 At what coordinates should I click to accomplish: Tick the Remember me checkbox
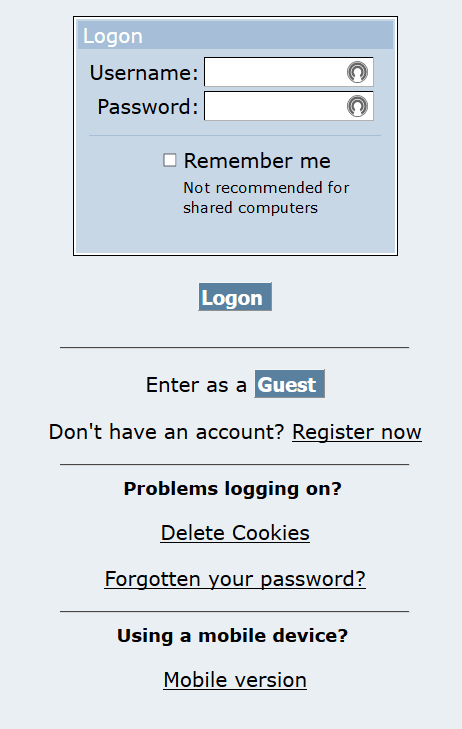click(170, 160)
